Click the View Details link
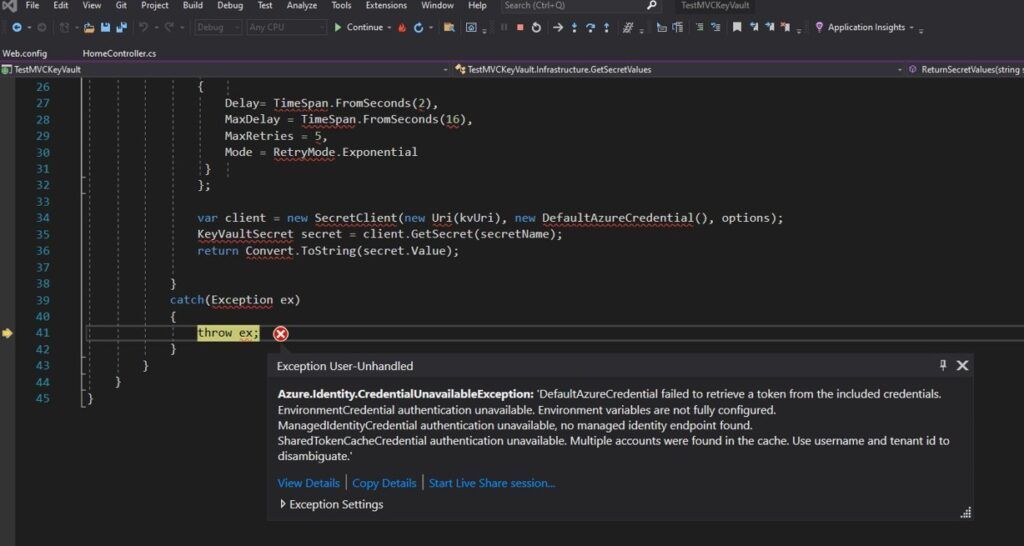The height and width of the screenshot is (546, 1024). tap(308, 483)
